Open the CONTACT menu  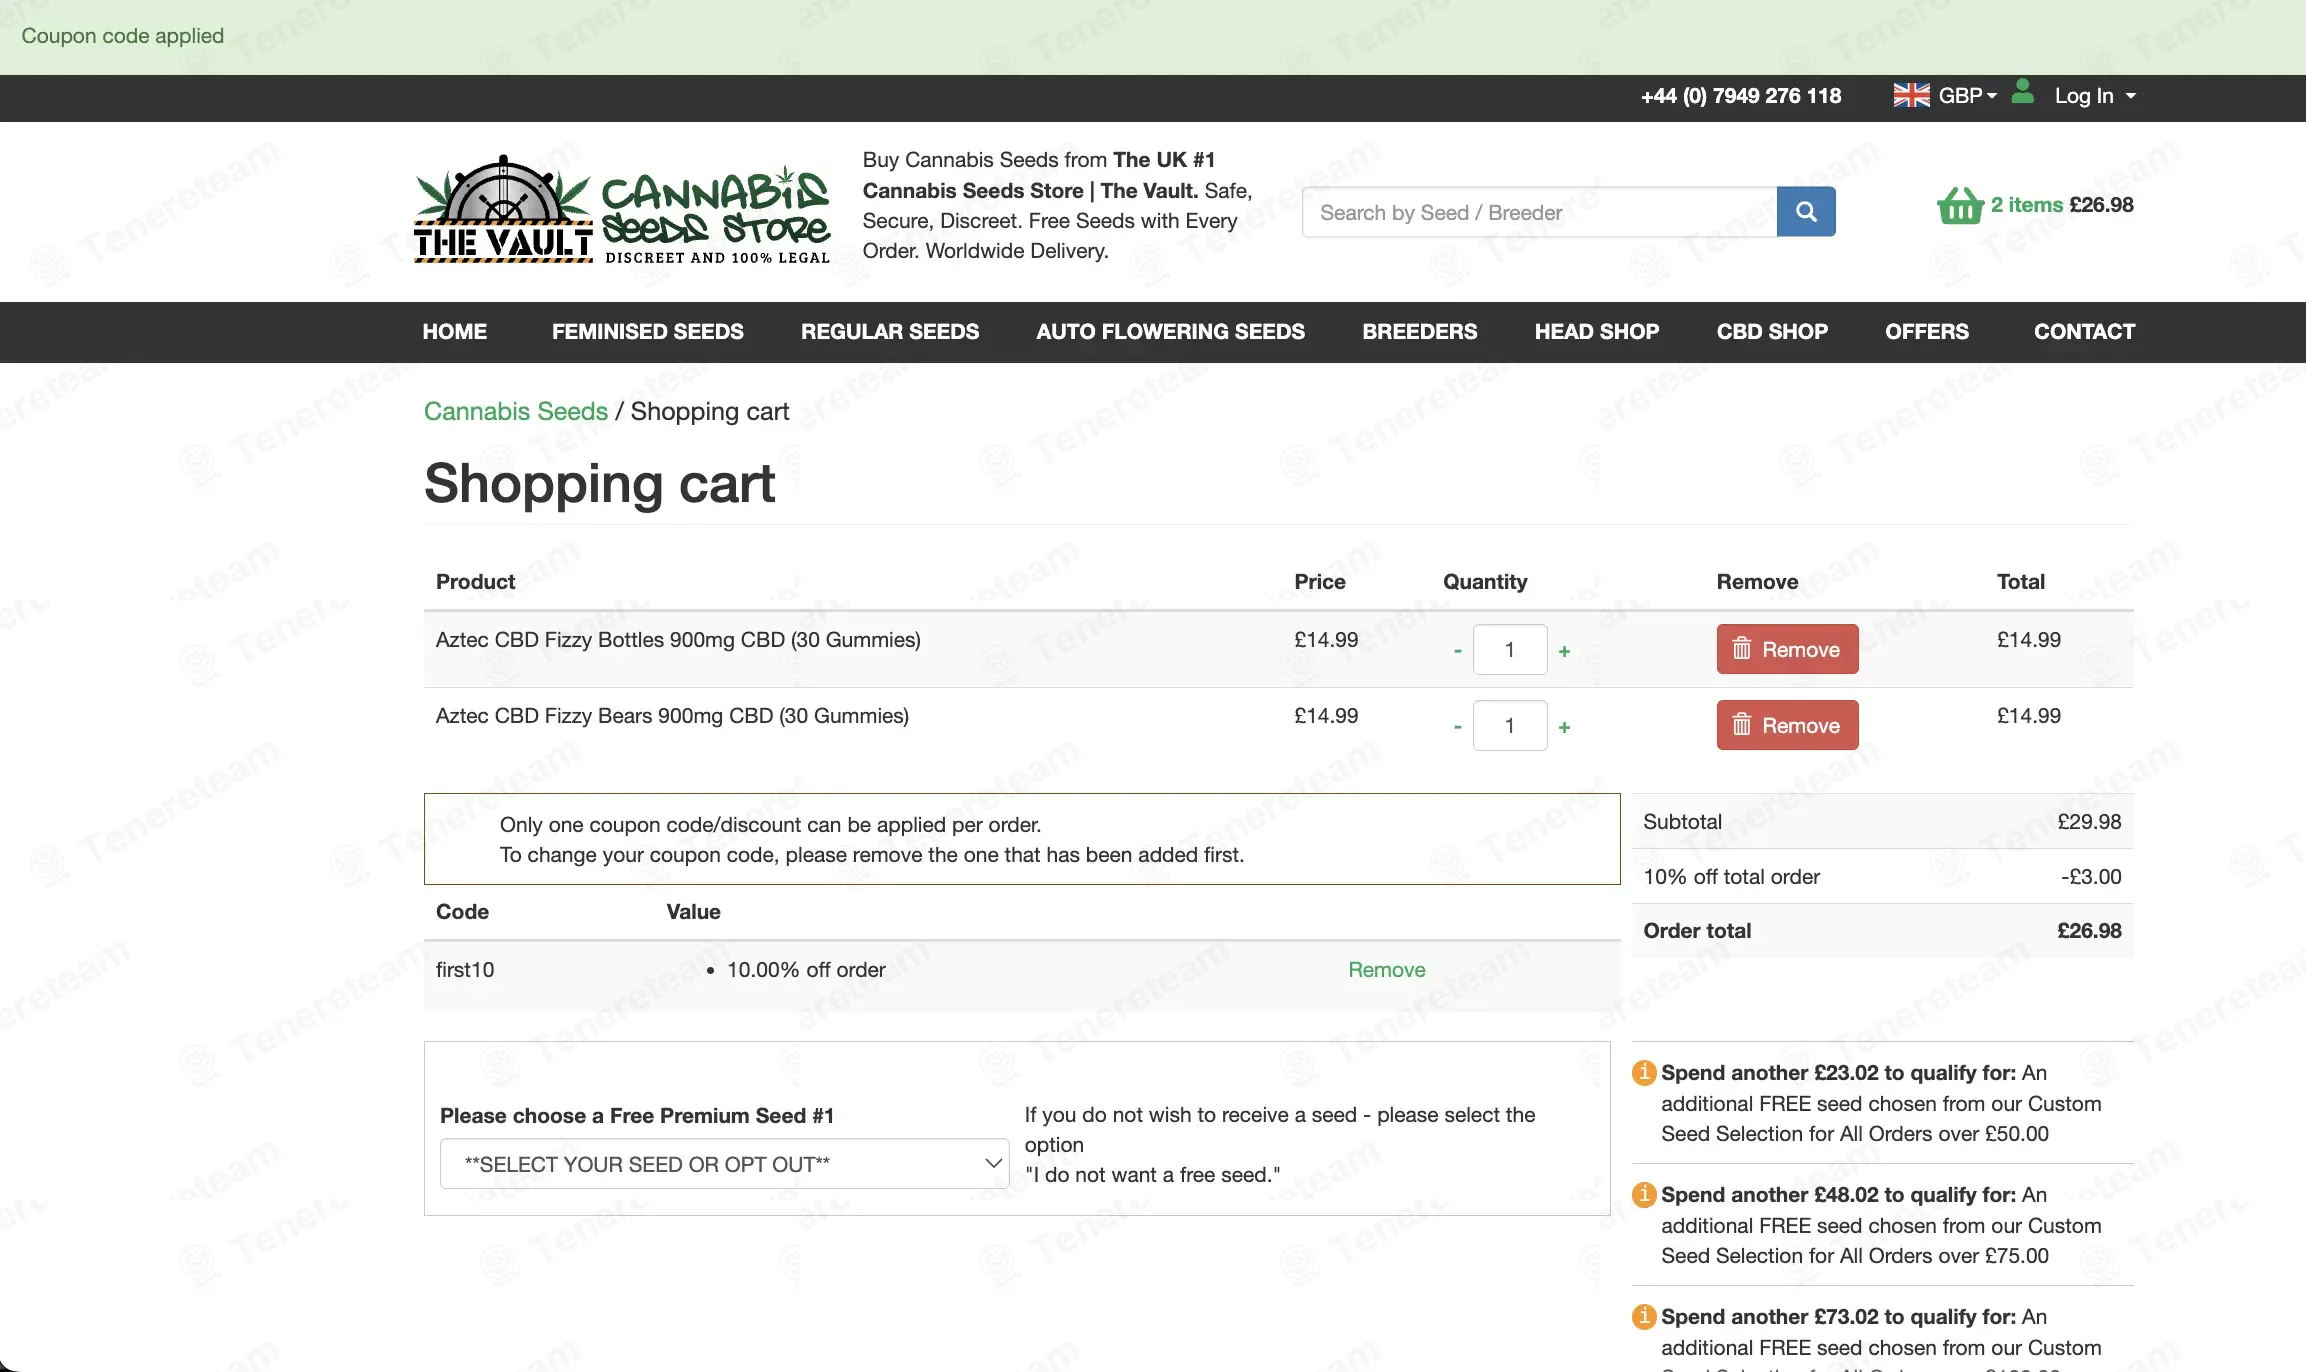tap(2084, 332)
